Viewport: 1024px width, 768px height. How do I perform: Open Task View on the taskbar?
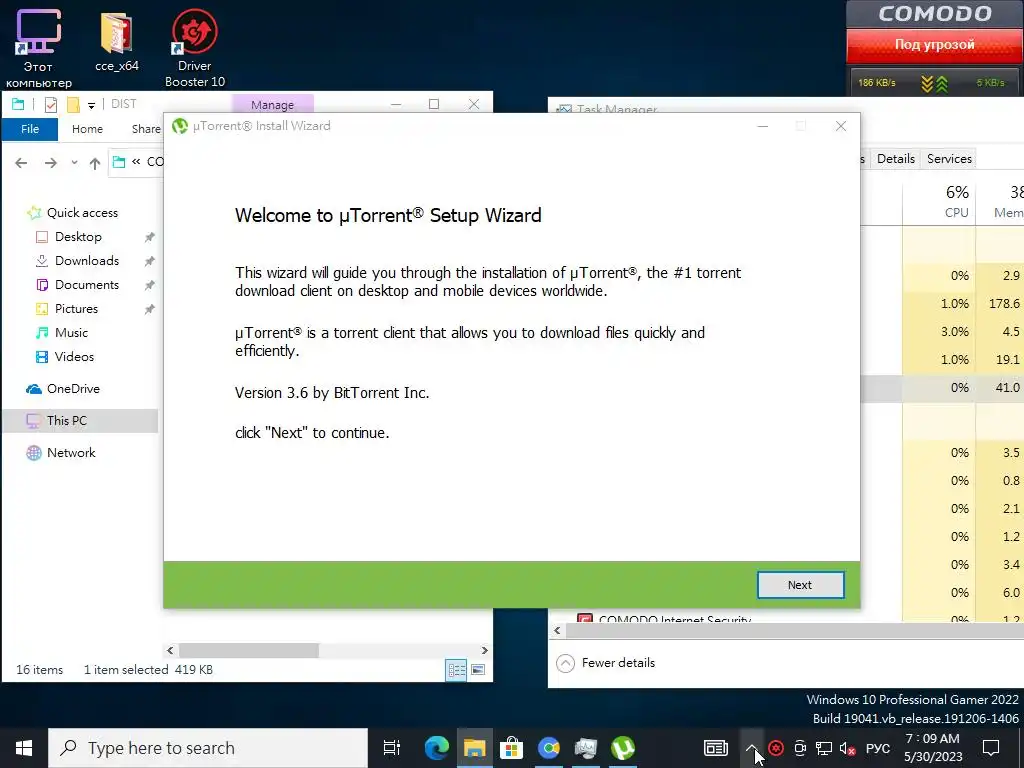(391, 748)
